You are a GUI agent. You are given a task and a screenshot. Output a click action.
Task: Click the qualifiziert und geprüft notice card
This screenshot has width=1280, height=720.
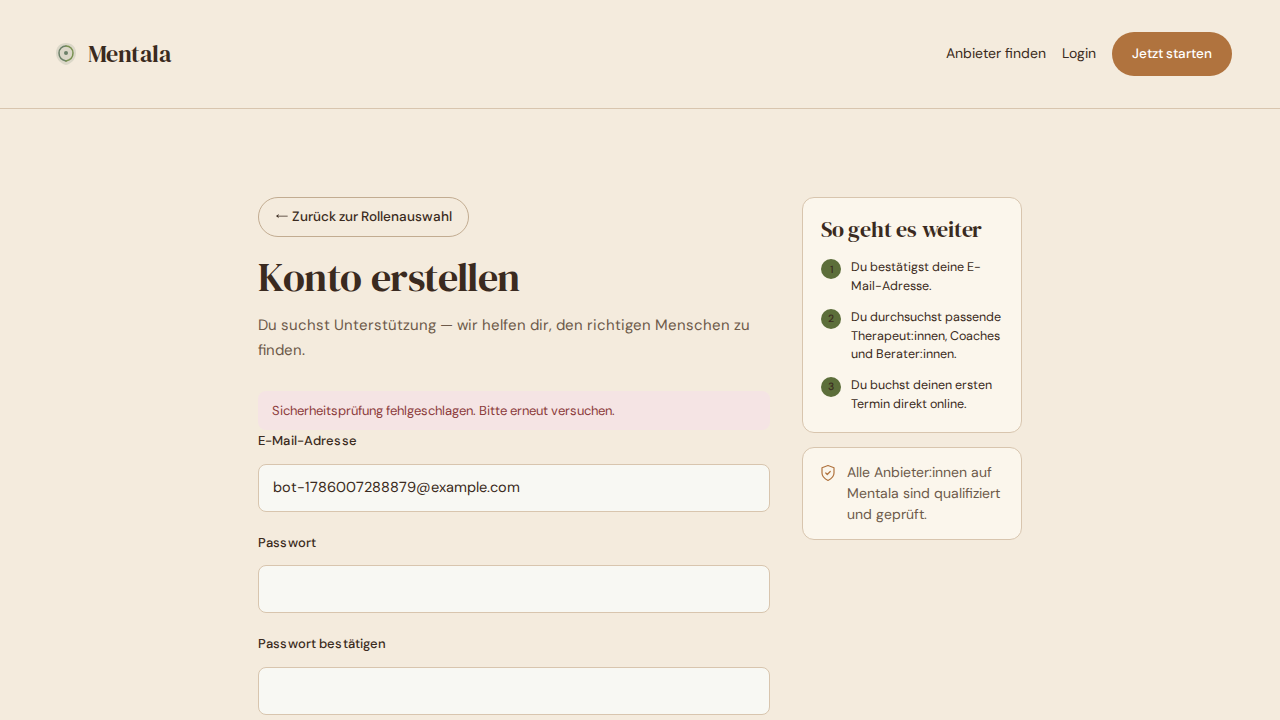coord(912,494)
